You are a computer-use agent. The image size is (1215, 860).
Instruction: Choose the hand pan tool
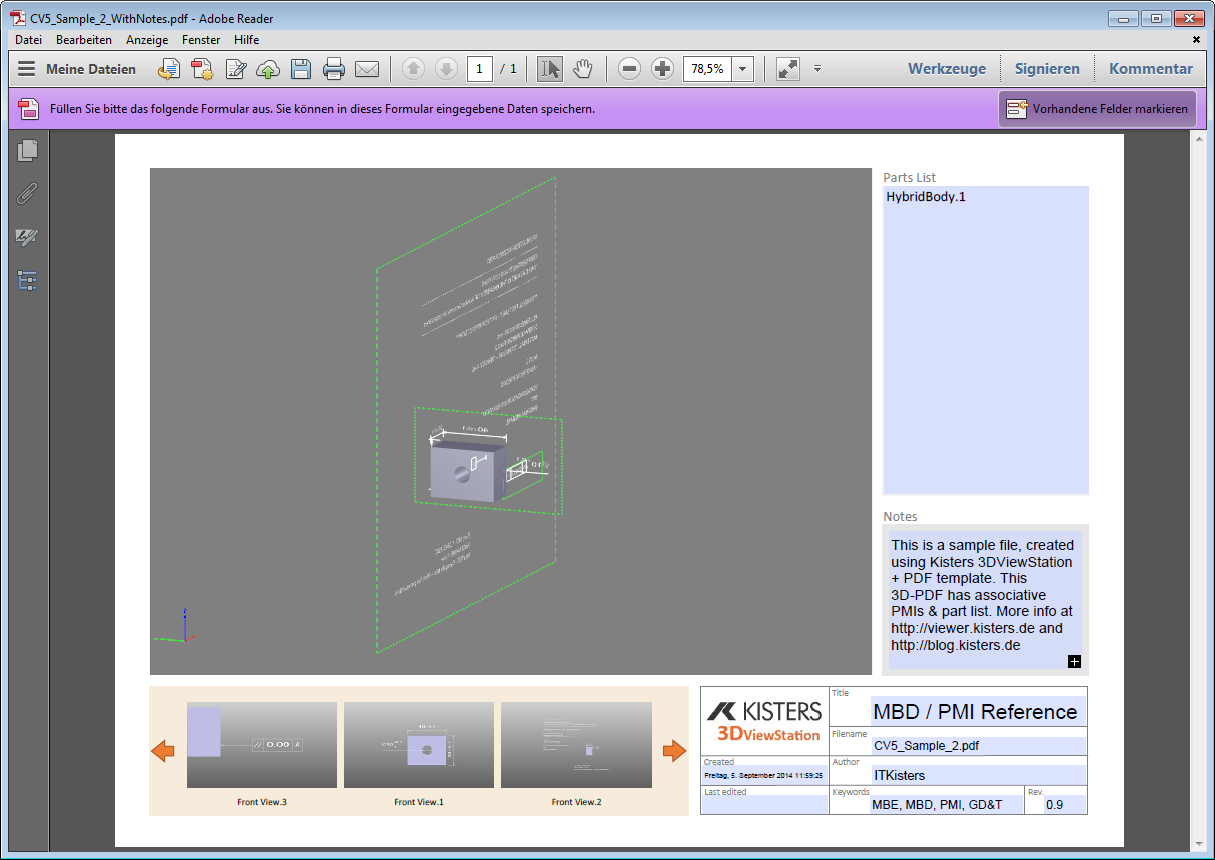click(x=583, y=69)
